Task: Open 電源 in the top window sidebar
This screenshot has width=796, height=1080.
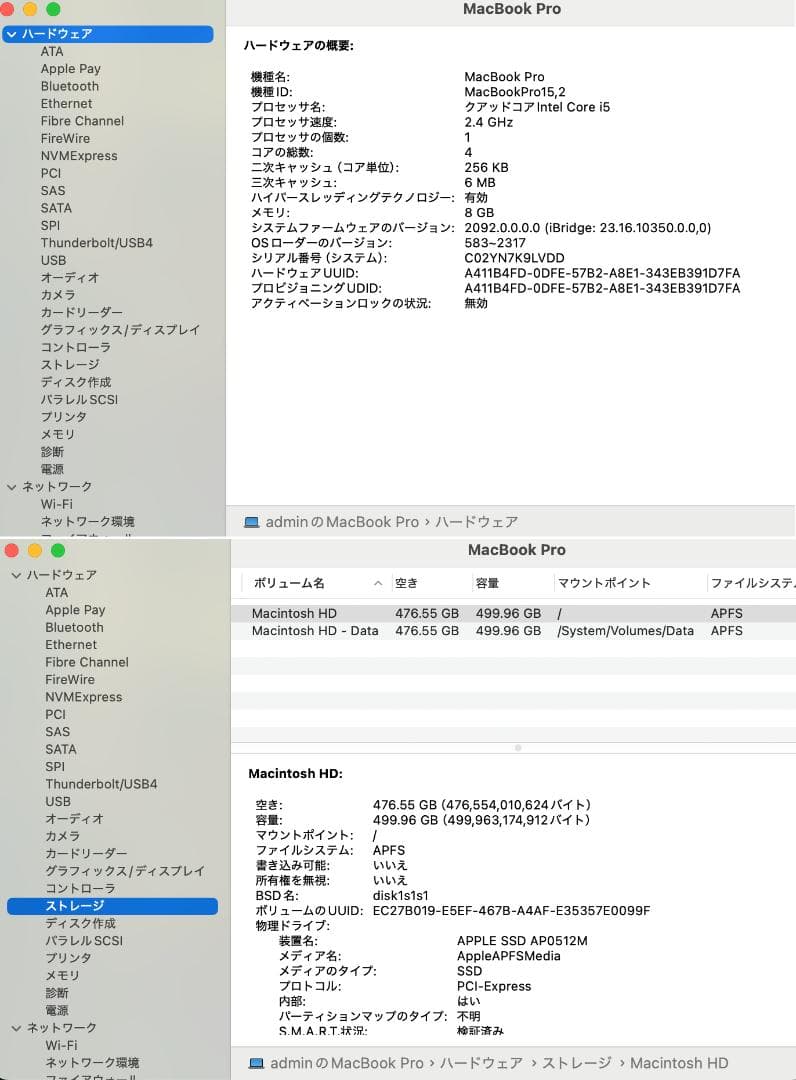Action: 52,469
